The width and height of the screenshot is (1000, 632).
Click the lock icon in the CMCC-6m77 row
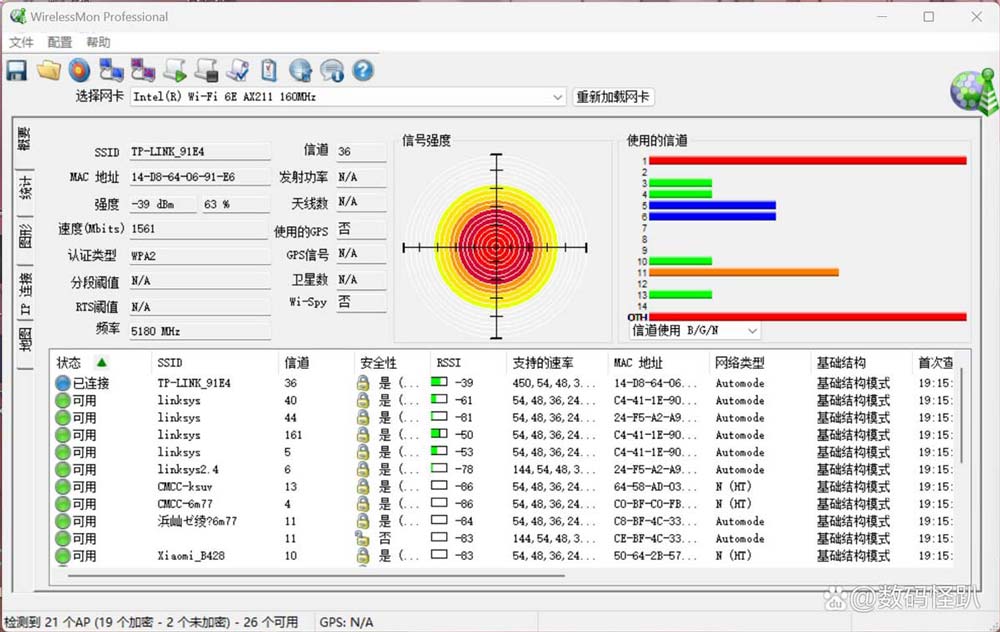[363, 504]
